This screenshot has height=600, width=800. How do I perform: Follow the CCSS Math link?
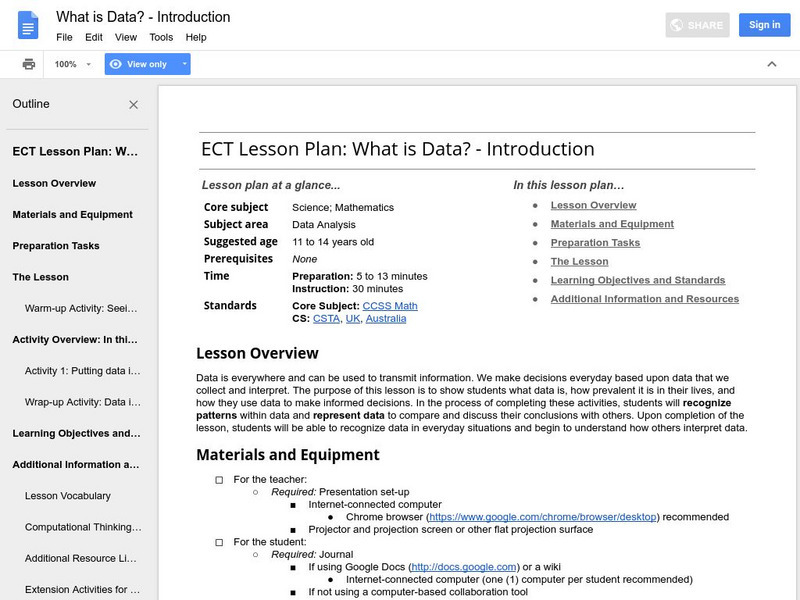(391, 306)
